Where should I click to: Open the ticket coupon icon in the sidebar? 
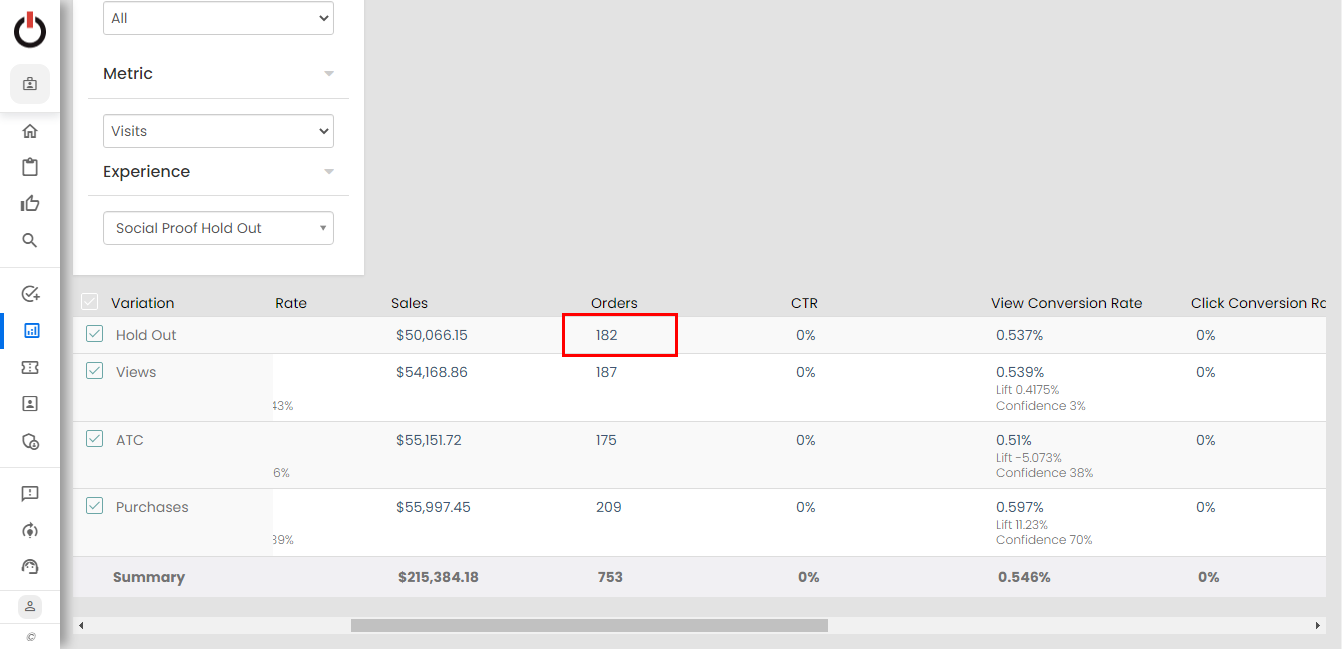pos(30,367)
